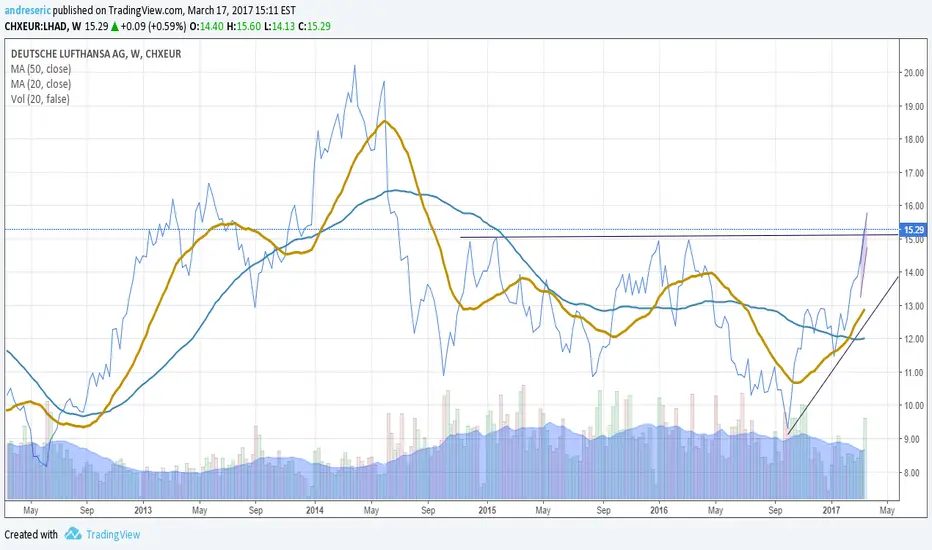Click the 14.00 price axis label

tap(914, 272)
